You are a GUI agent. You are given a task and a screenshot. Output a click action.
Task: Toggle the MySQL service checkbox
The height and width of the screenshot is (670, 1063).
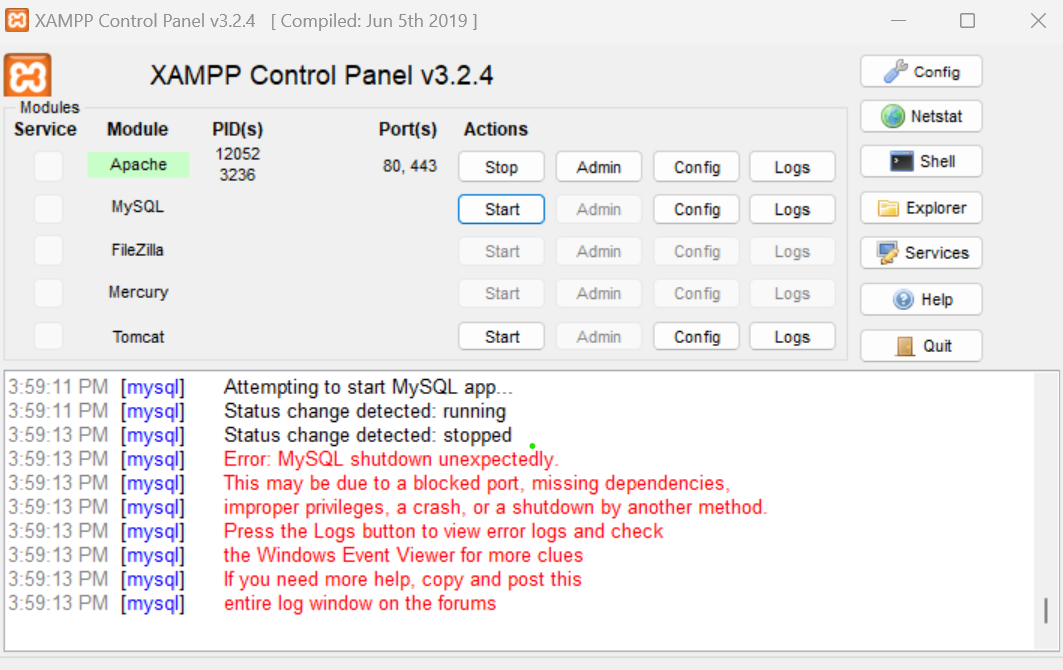(48, 209)
